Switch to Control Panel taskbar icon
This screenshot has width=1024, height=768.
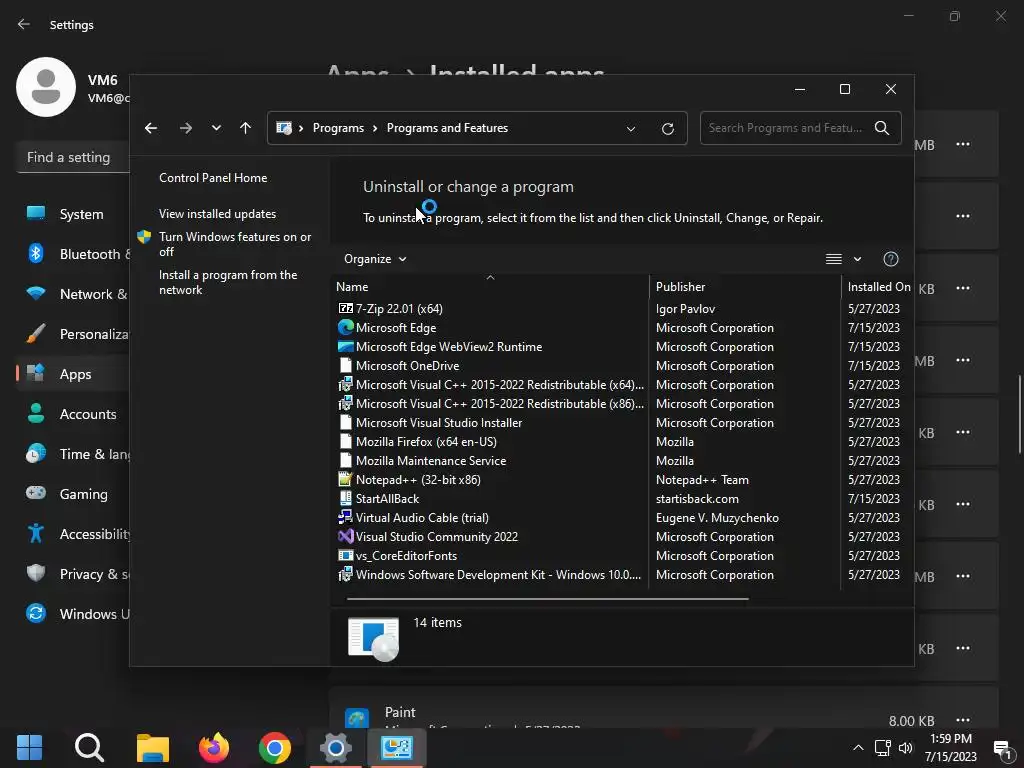click(x=397, y=748)
